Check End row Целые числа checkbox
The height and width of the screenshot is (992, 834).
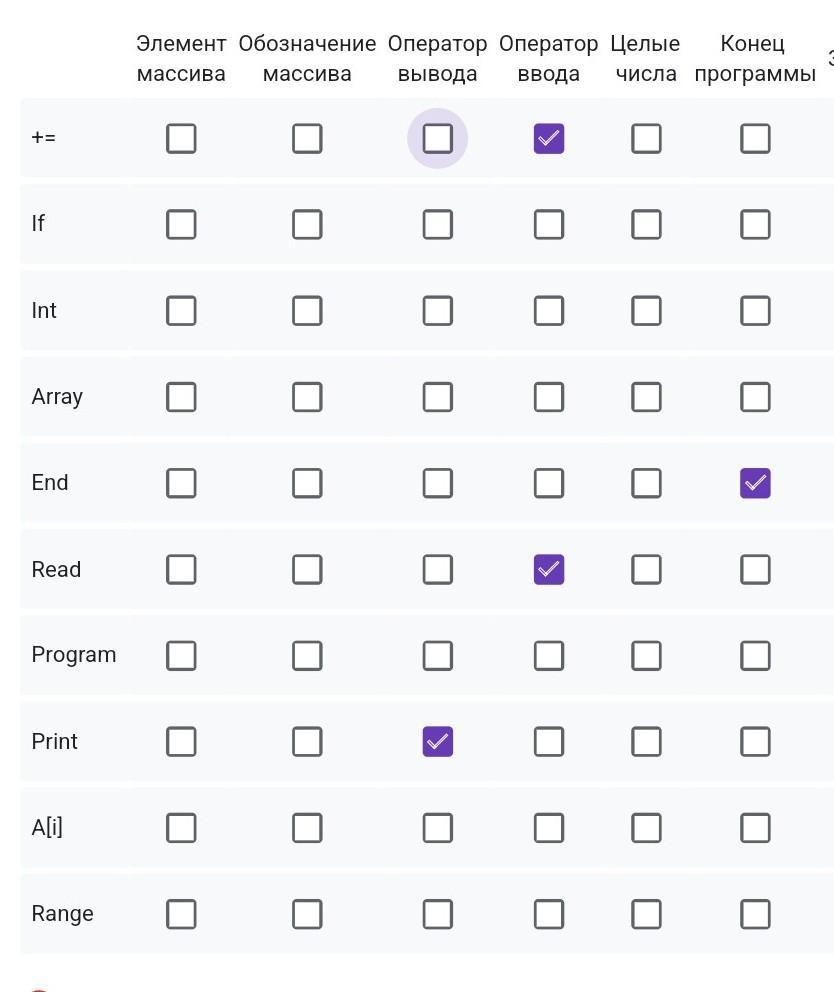click(x=646, y=483)
